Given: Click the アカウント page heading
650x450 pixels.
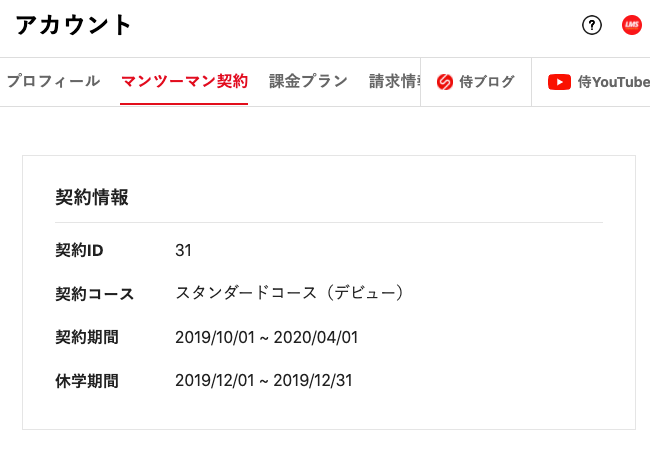Looking at the screenshot, I should tap(74, 26).
